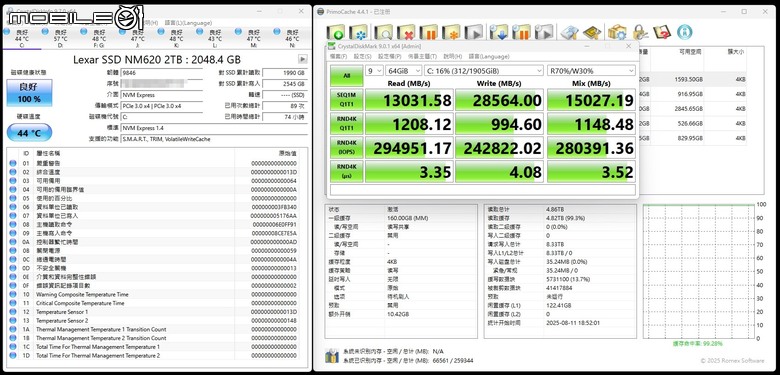The image size is (780, 375).
Task: Click the status dot beside Critical Composite Temperature Time
Action: coord(12,303)
